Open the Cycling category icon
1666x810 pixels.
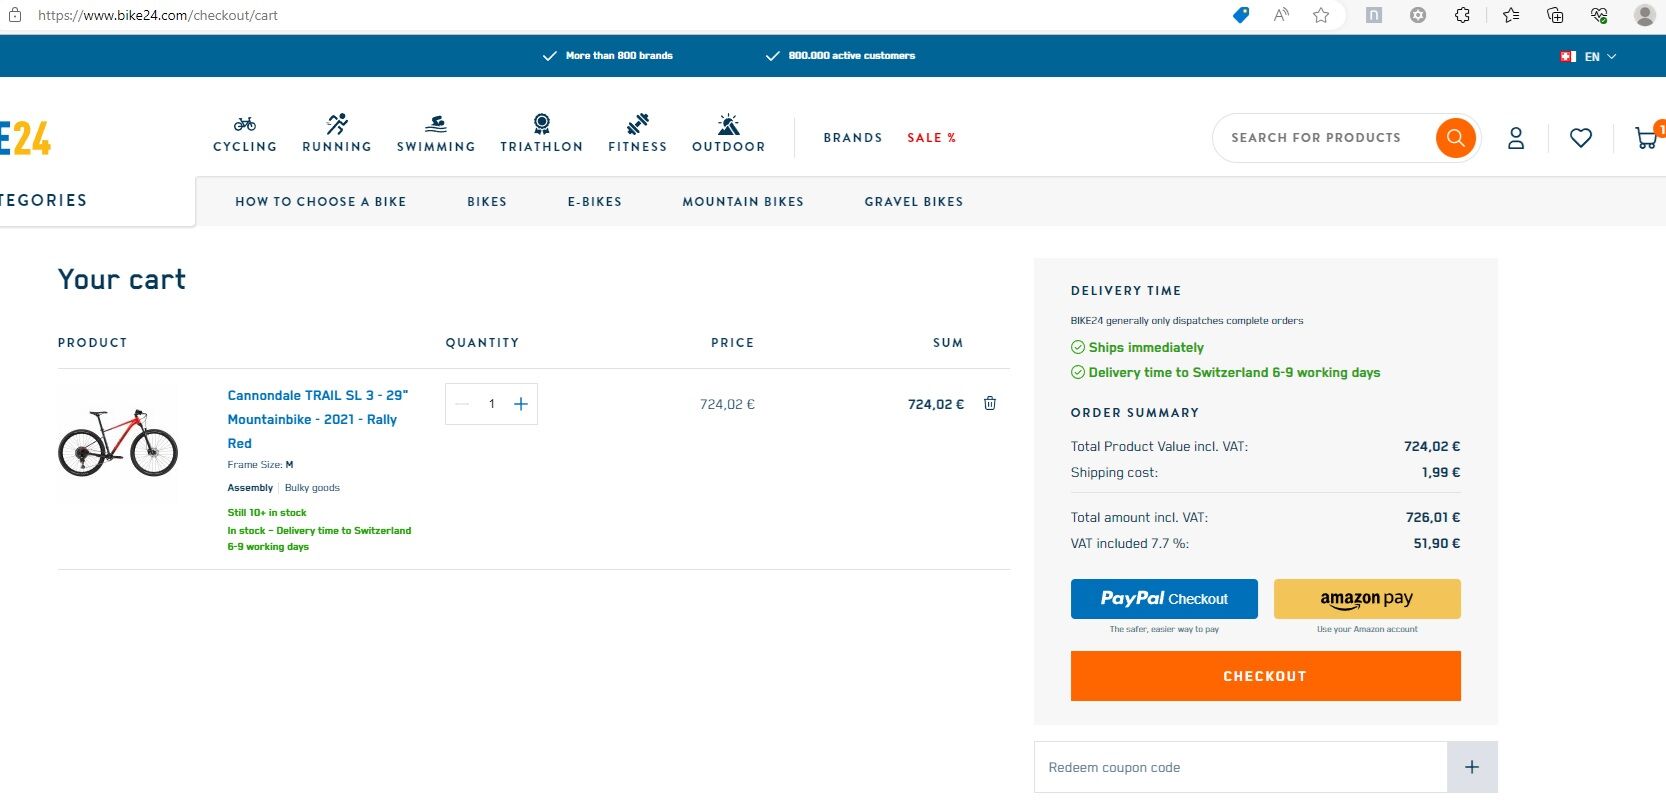click(245, 124)
